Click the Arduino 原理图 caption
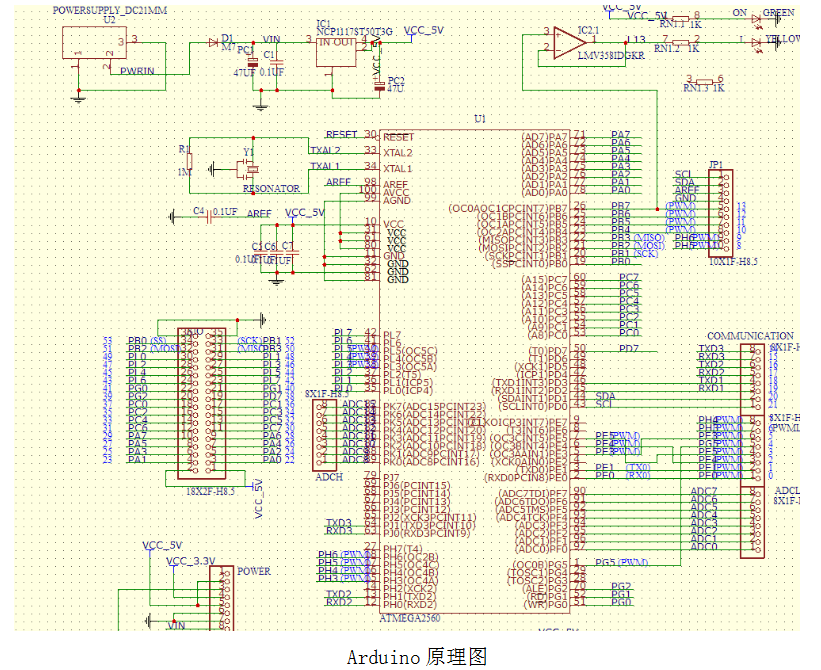Viewport: 821px width, 670px height. point(417,657)
